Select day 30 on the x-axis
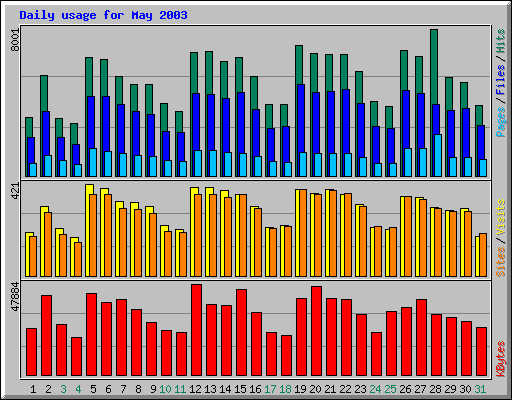The width and height of the screenshot is (512, 400). point(465,389)
